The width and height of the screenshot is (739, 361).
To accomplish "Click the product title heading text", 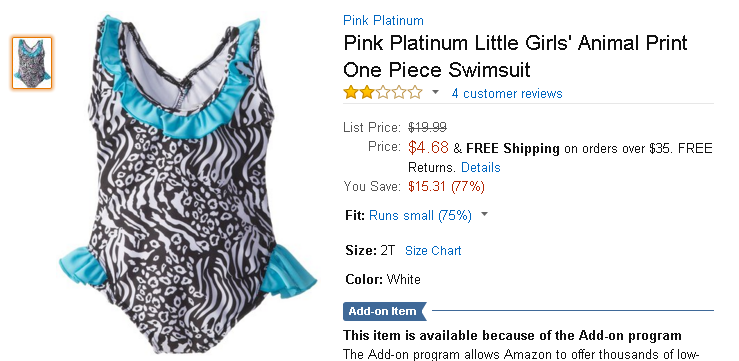I will (x=515, y=56).
